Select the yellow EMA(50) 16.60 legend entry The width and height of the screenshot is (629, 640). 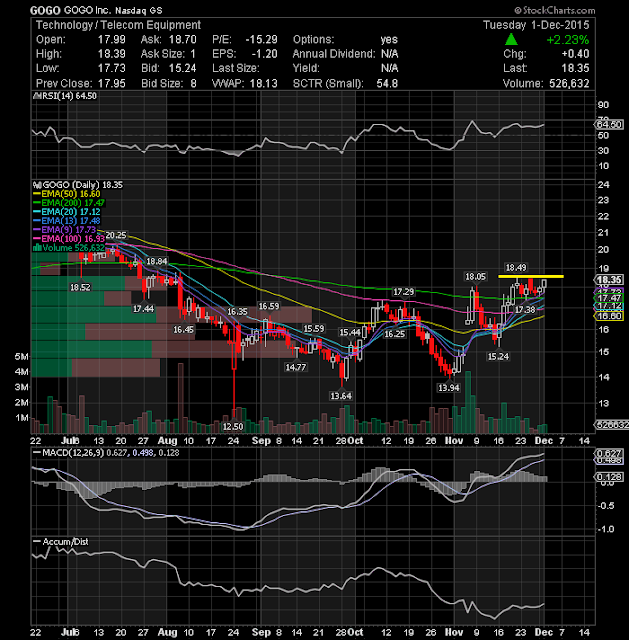point(67,194)
